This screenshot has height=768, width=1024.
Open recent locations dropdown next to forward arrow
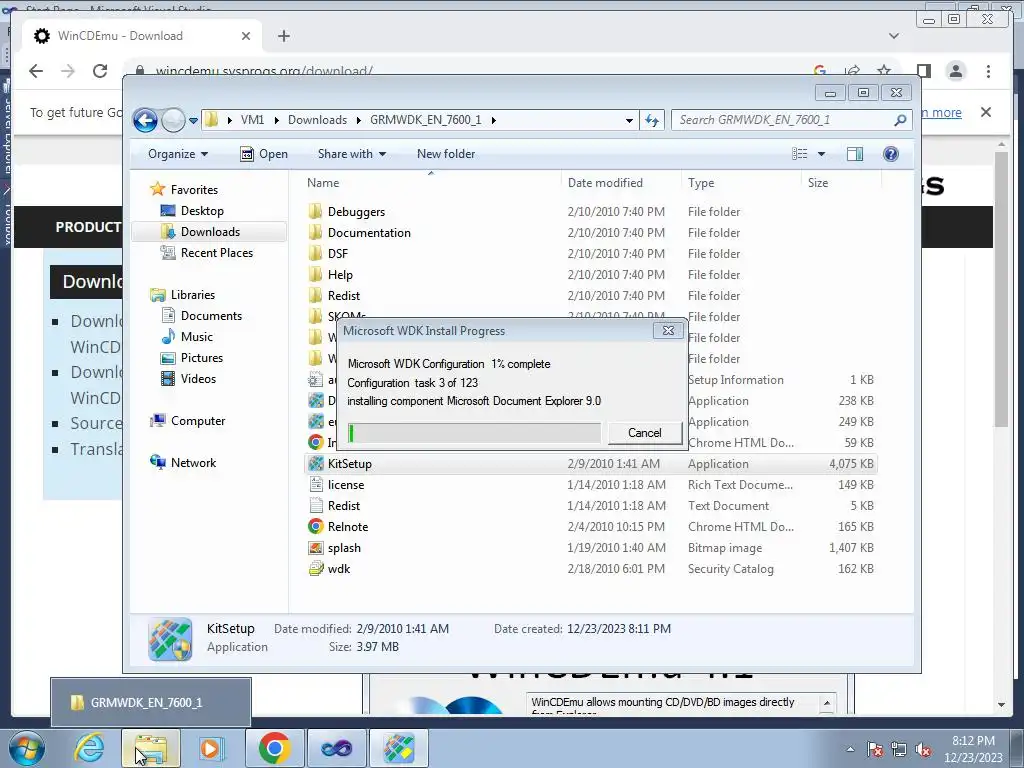coord(193,121)
